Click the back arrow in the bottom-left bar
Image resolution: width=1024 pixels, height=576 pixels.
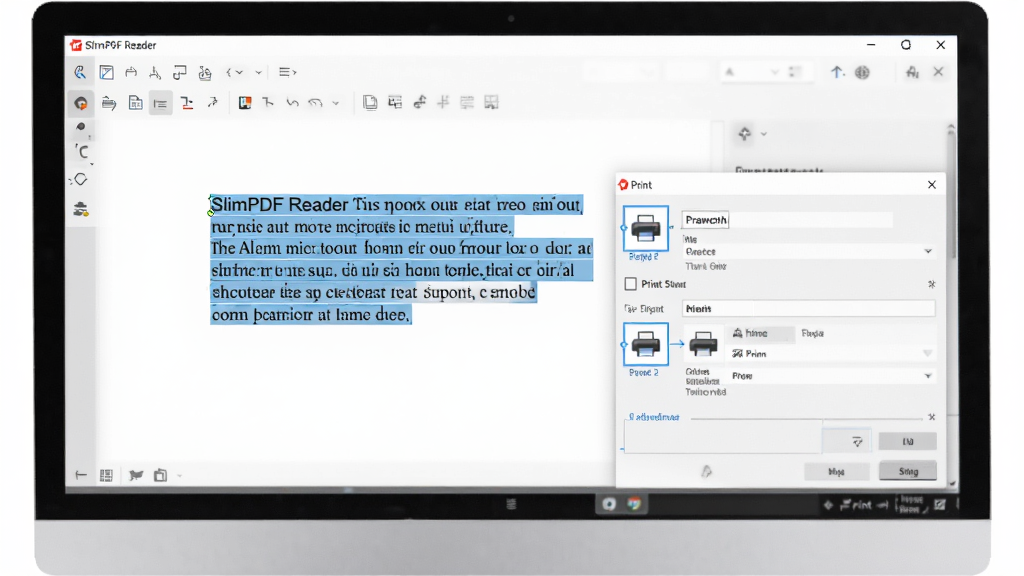pos(81,475)
